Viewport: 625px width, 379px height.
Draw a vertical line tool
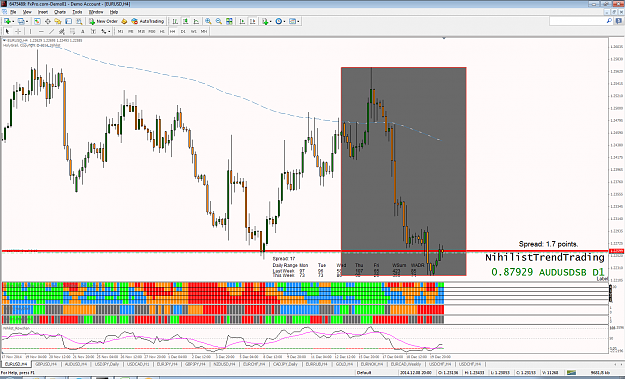[30, 31]
